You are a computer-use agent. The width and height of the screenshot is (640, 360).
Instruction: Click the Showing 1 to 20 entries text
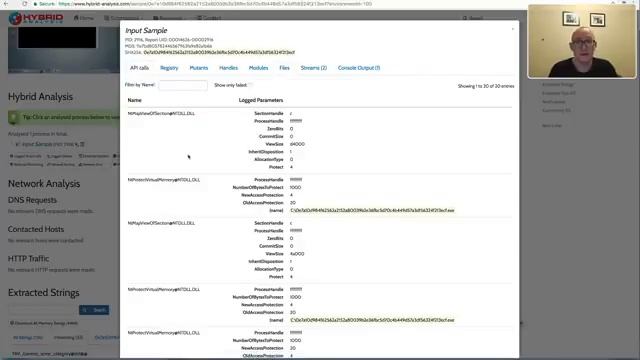pyautogui.click(x=486, y=86)
